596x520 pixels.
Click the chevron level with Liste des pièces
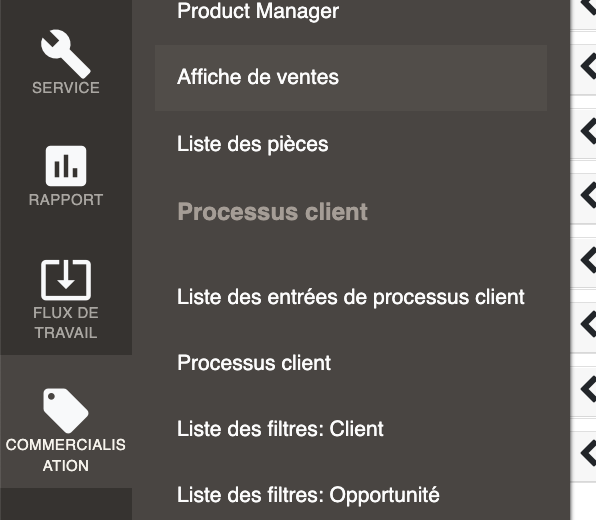(x=588, y=131)
